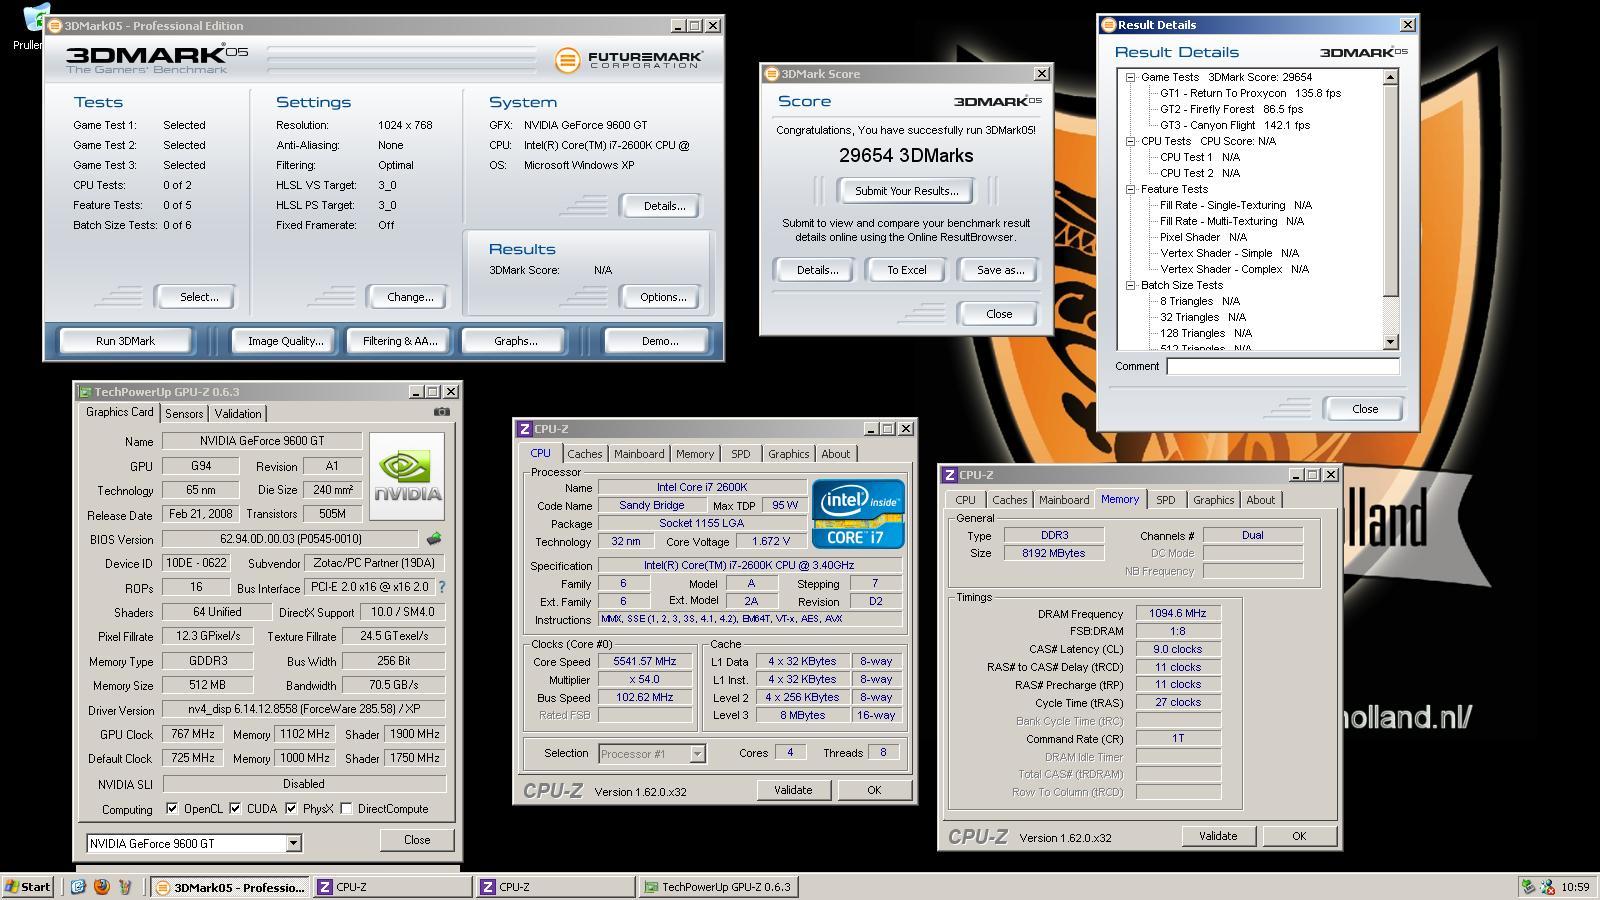Collapse the Batch Size Tests tree node
The image size is (1600, 900).
(1130, 285)
